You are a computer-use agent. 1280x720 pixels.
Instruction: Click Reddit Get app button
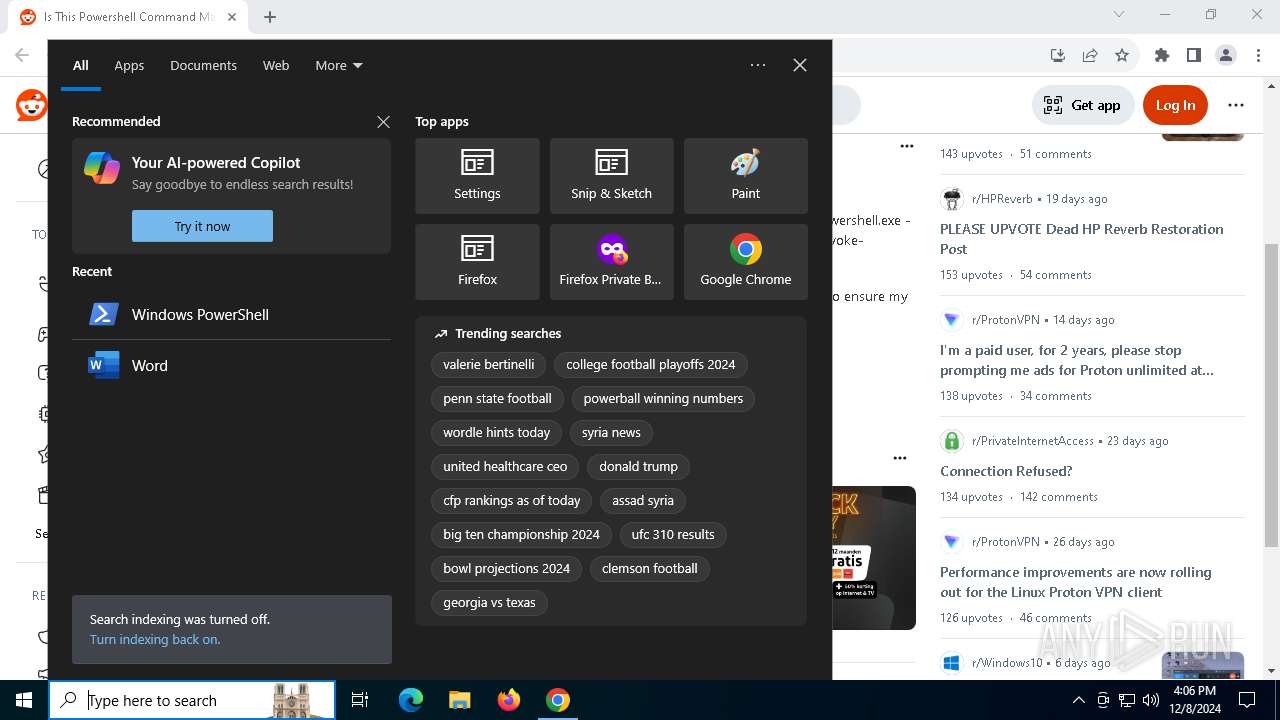coord(1082,105)
